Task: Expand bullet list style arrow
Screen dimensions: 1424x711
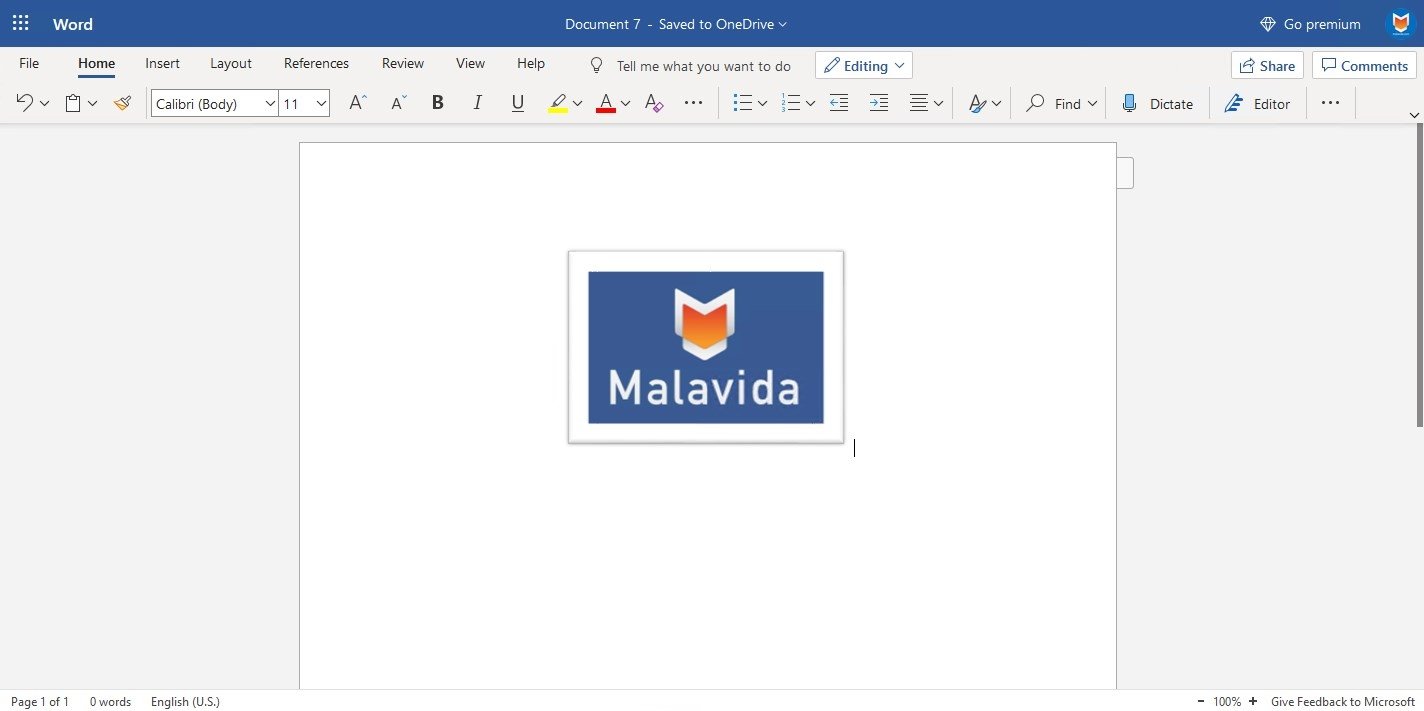Action: [x=762, y=103]
